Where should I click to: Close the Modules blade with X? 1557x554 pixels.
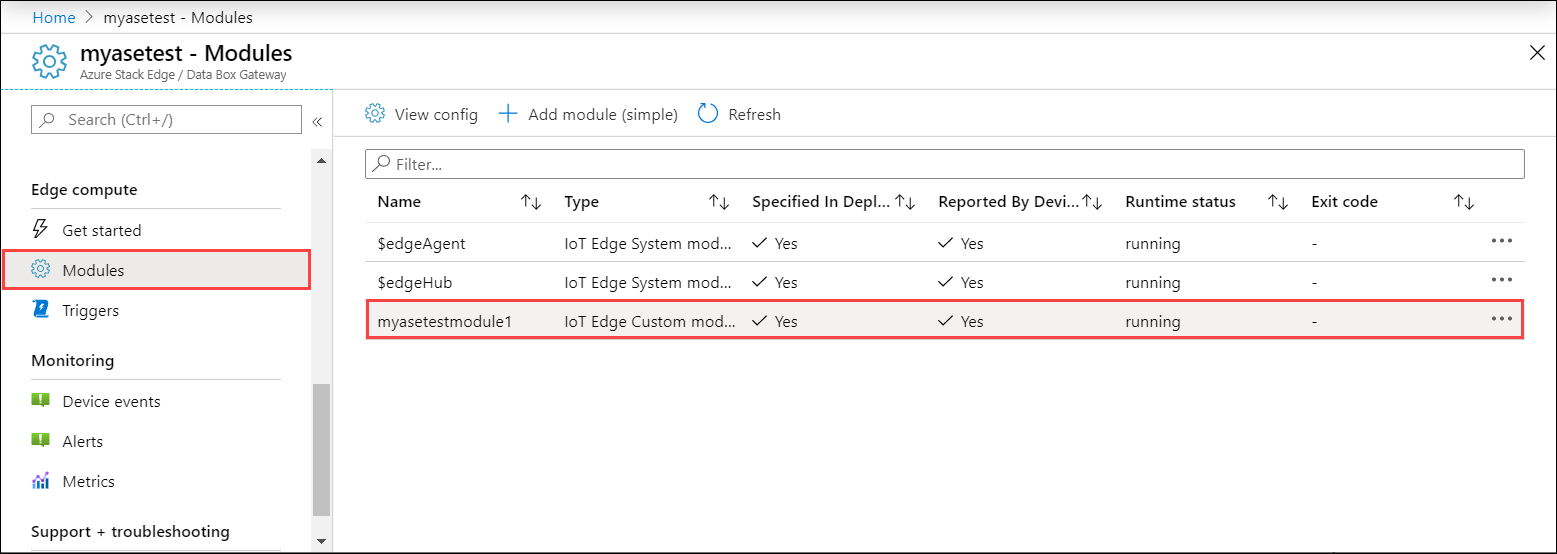point(1537,53)
